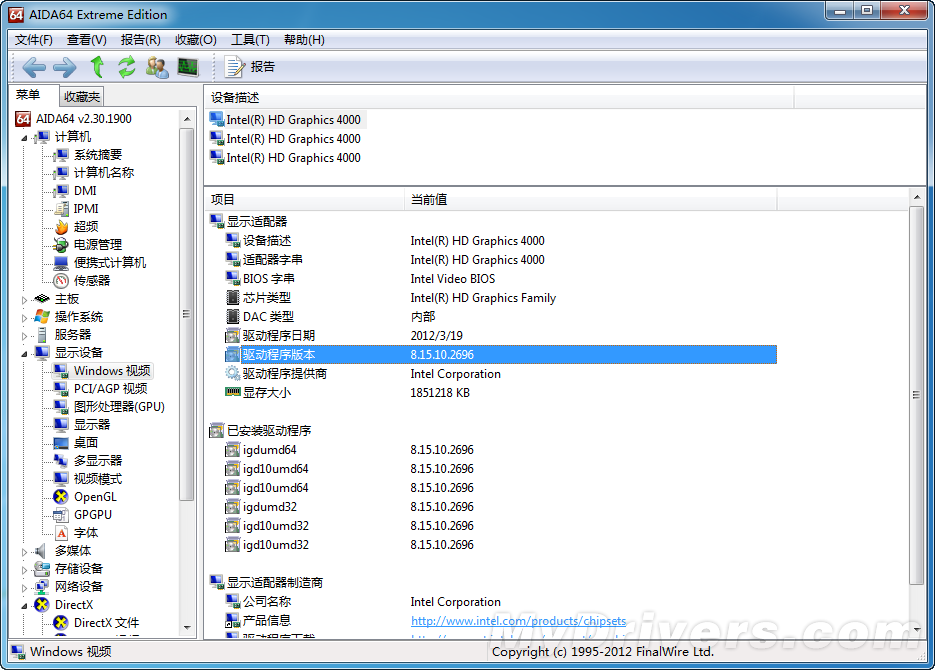Select the 传感器 sensor tree item

point(91,281)
